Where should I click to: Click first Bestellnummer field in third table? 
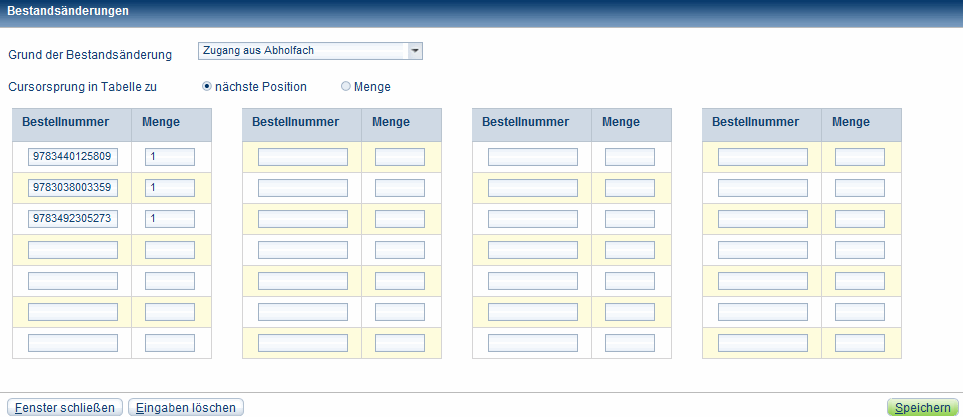point(533,157)
